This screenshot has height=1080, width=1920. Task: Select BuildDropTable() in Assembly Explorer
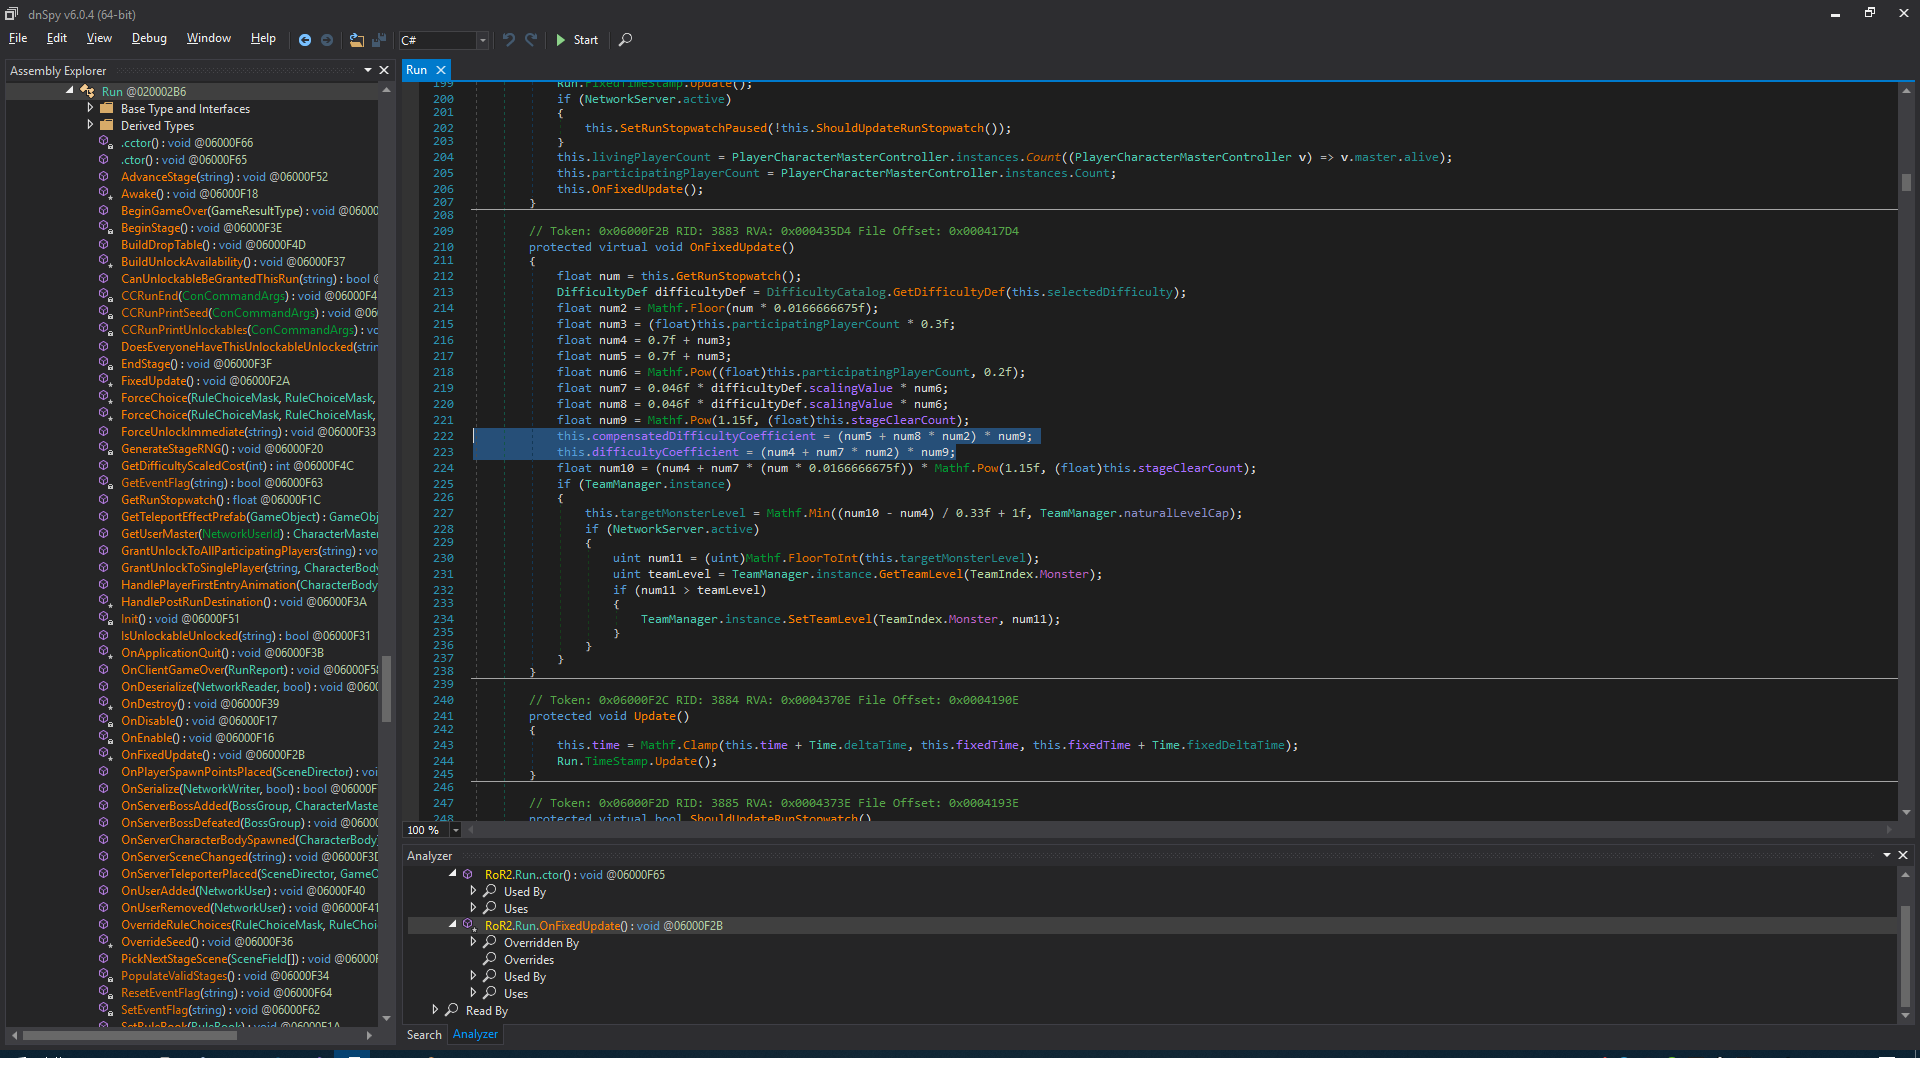(213, 245)
